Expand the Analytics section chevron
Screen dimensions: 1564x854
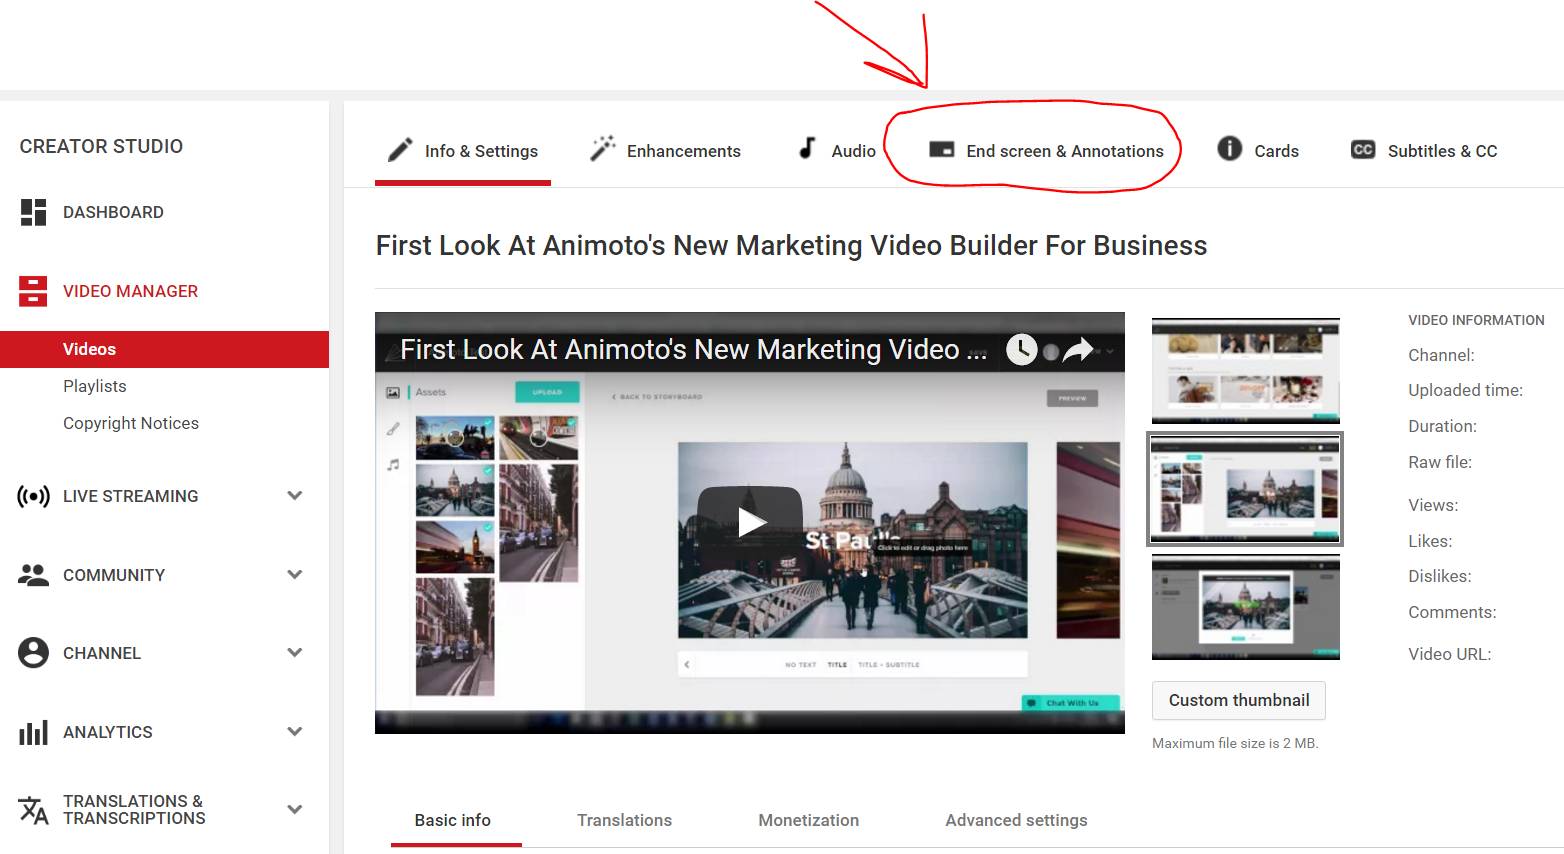(x=295, y=732)
